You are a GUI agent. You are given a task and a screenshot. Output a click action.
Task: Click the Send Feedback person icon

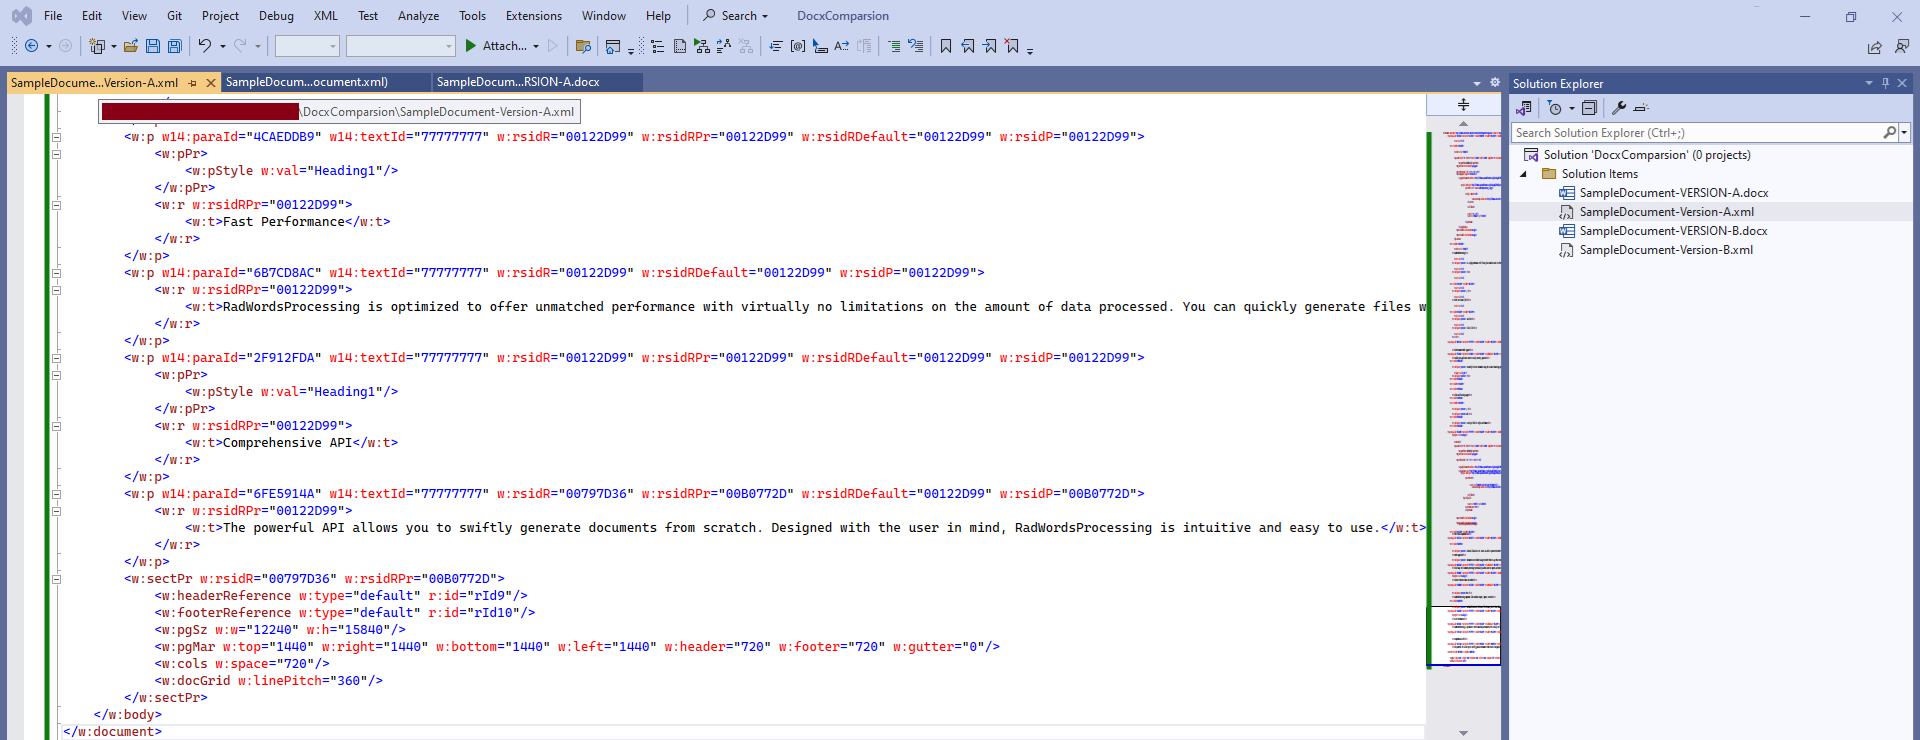(1901, 46)
